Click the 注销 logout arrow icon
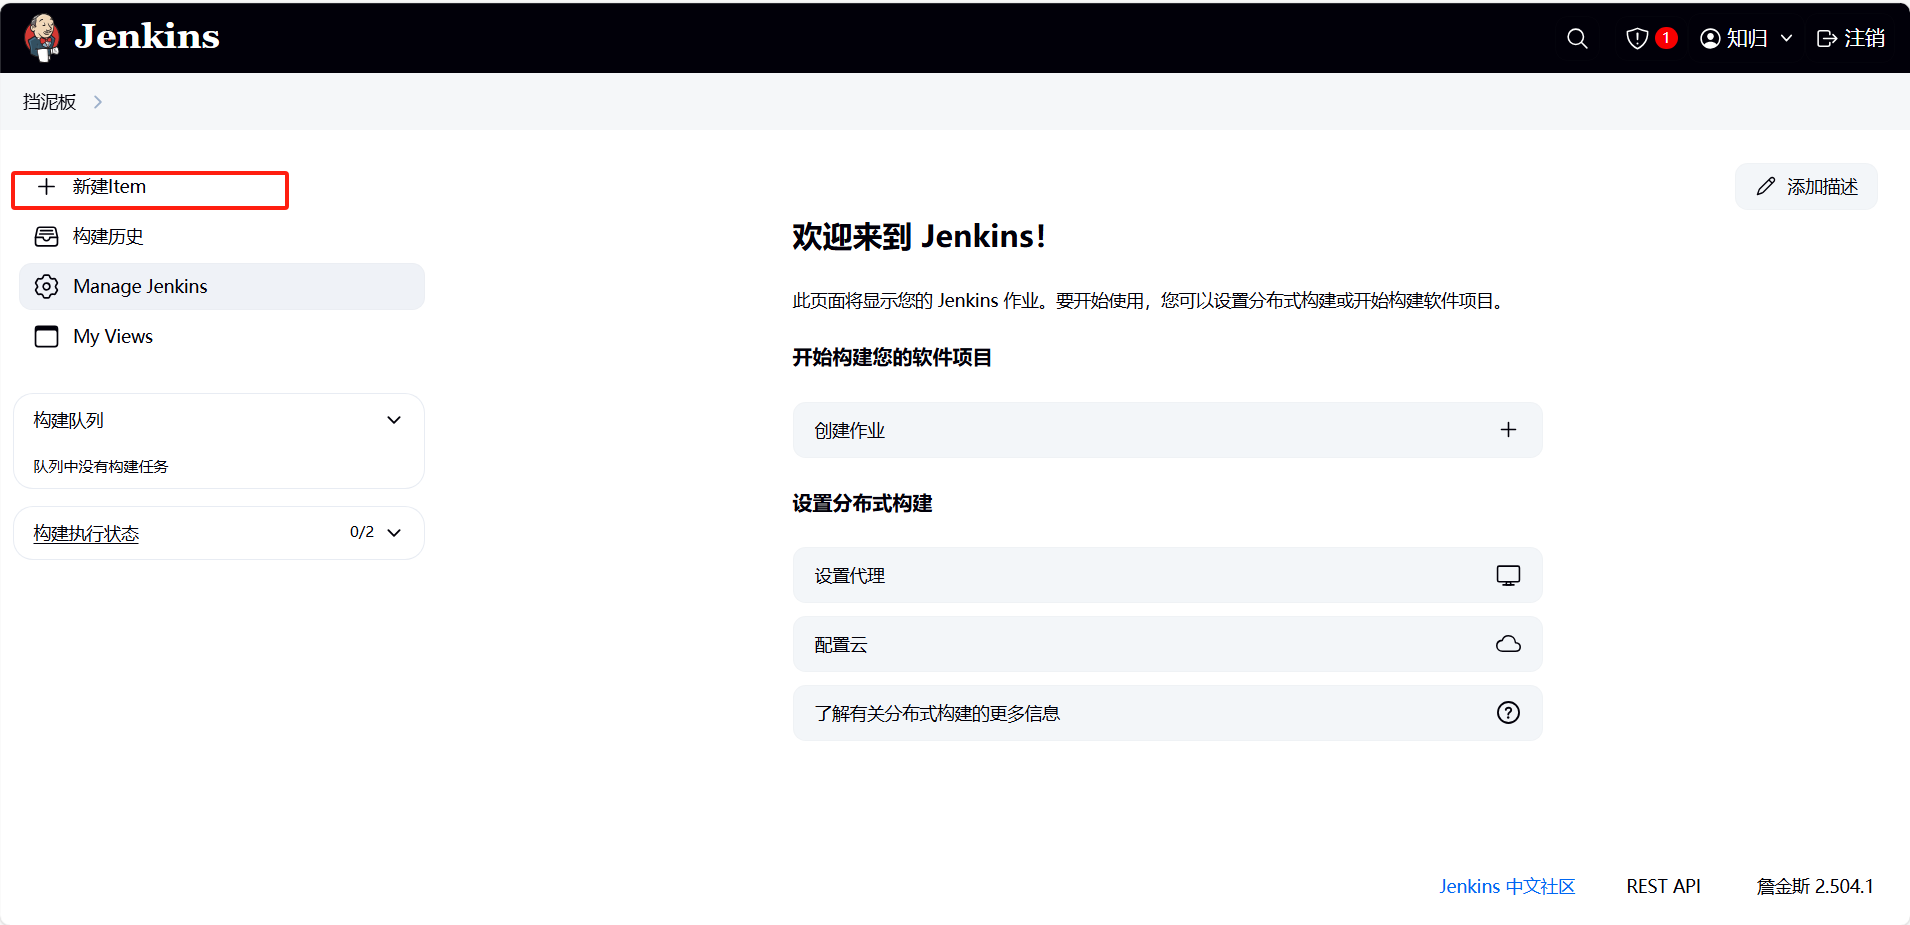 click(x=1827, y=38)
